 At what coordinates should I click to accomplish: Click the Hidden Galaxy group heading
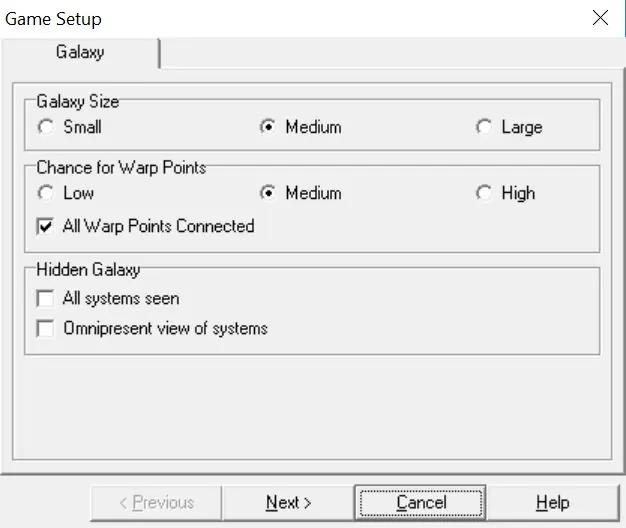click(88, 270)
